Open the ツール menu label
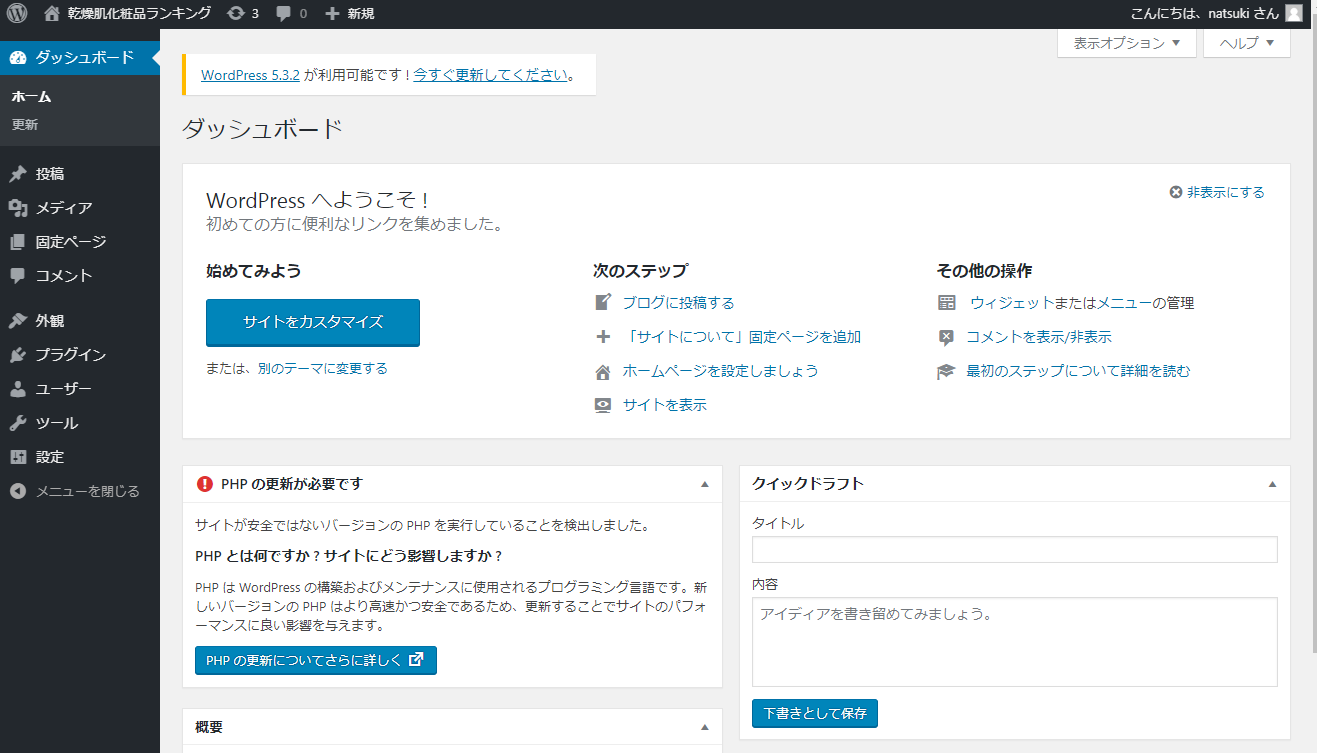This screenshot has width=1317, height=753. click(57, 423)
